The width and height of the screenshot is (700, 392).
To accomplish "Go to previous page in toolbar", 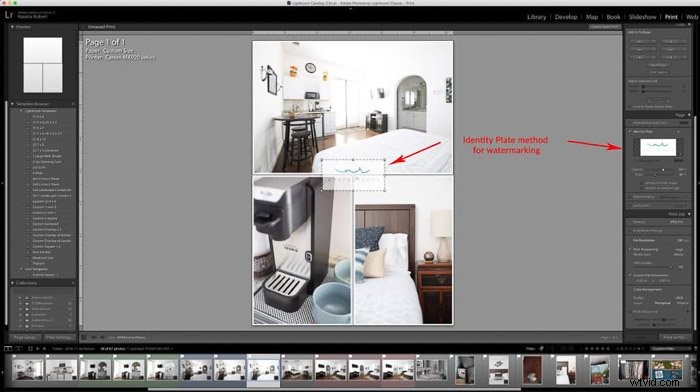I will 94,338.
